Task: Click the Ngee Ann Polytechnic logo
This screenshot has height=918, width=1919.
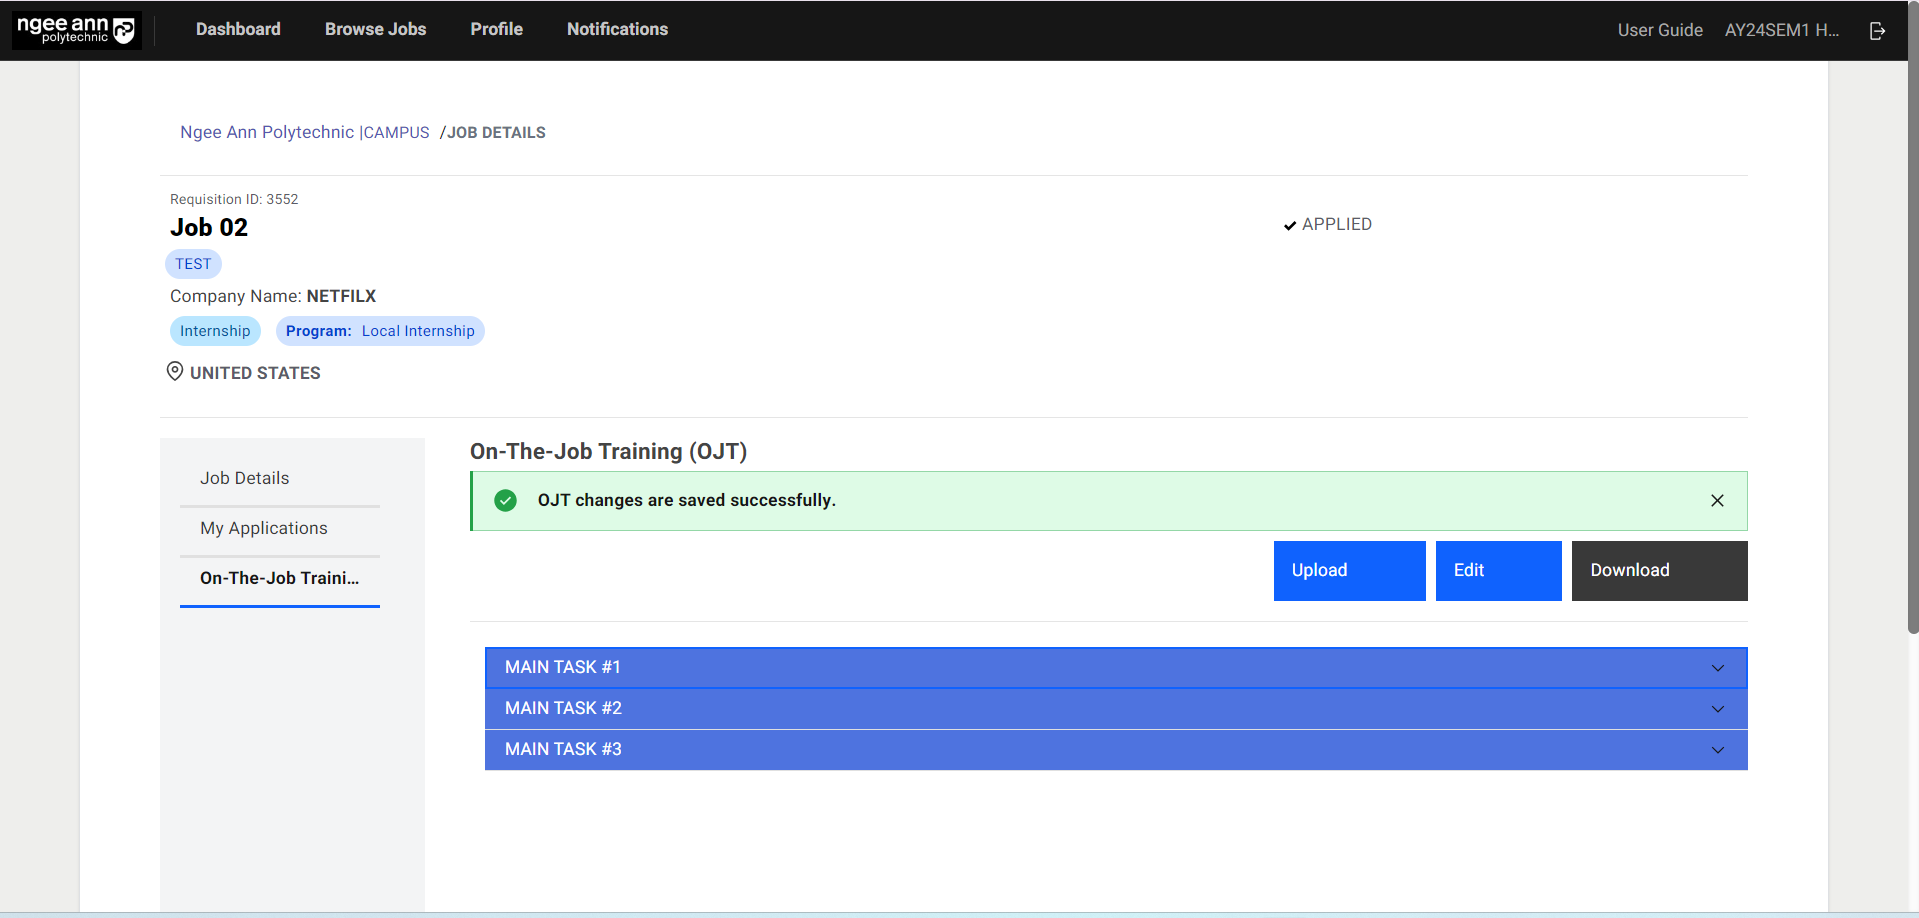Action: pos(76,30)
